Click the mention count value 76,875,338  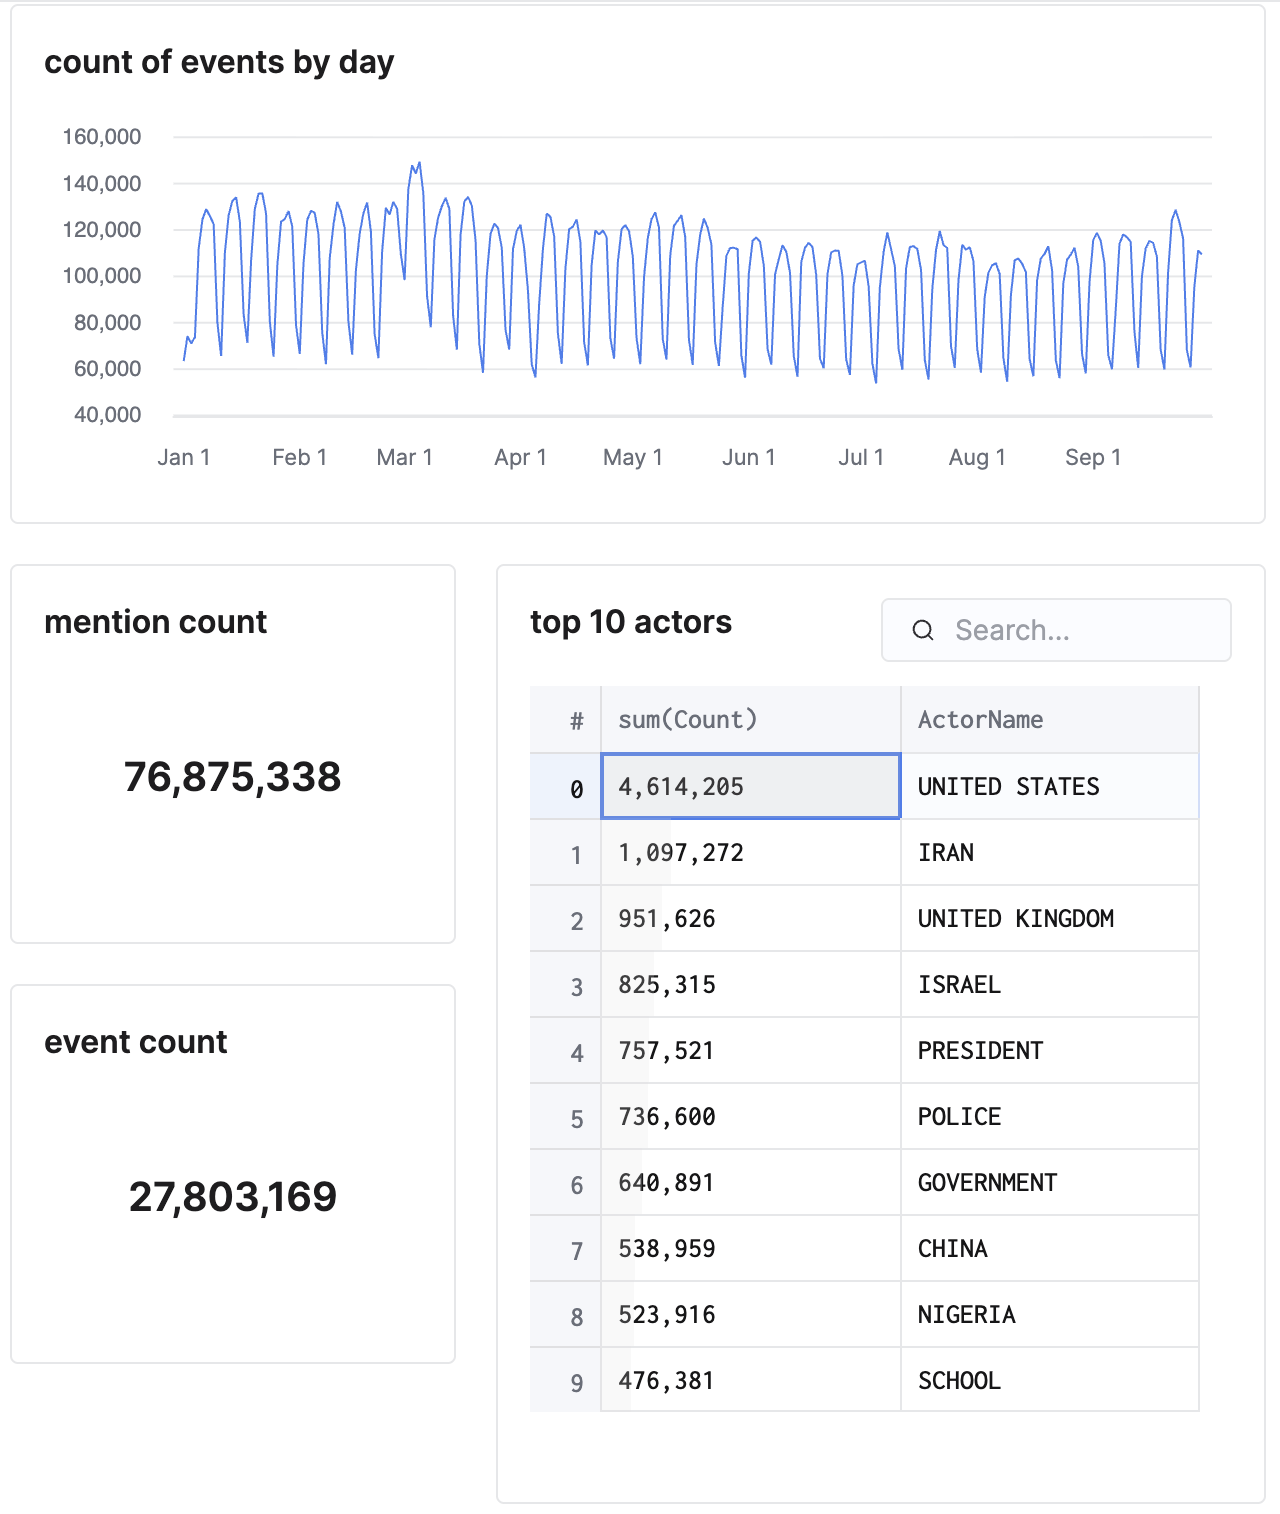click(233, 777)
